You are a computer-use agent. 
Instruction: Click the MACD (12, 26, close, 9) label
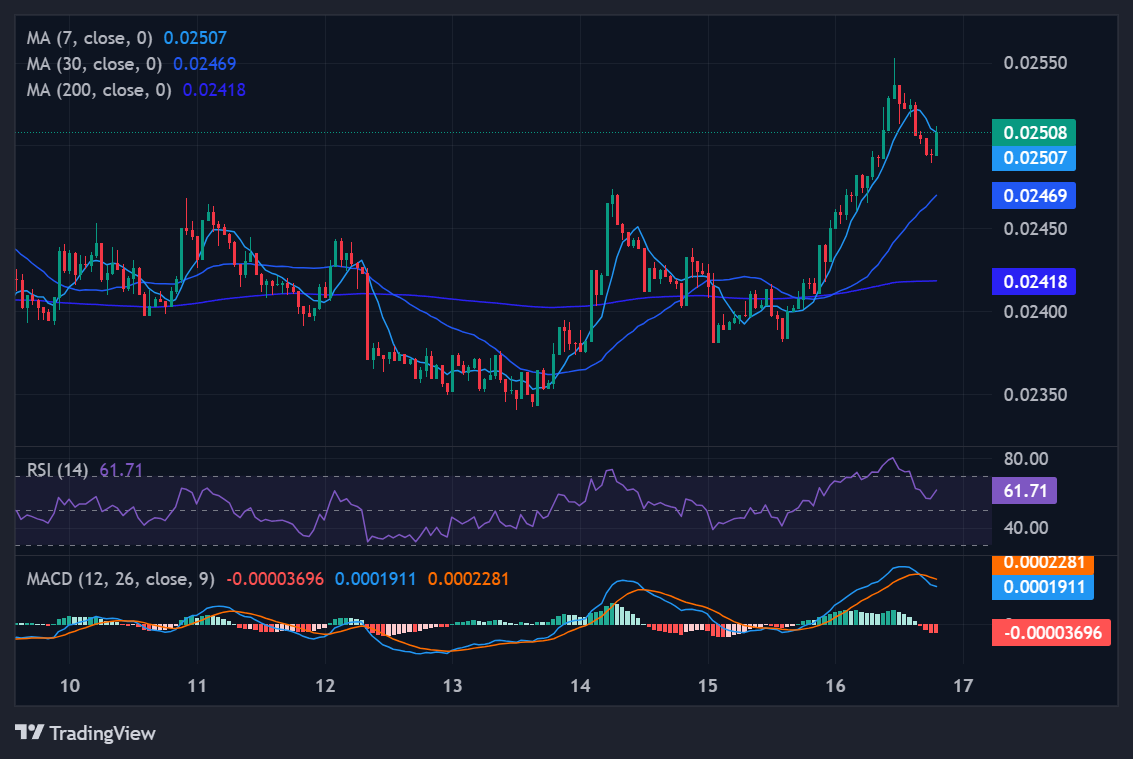(120, 578)
